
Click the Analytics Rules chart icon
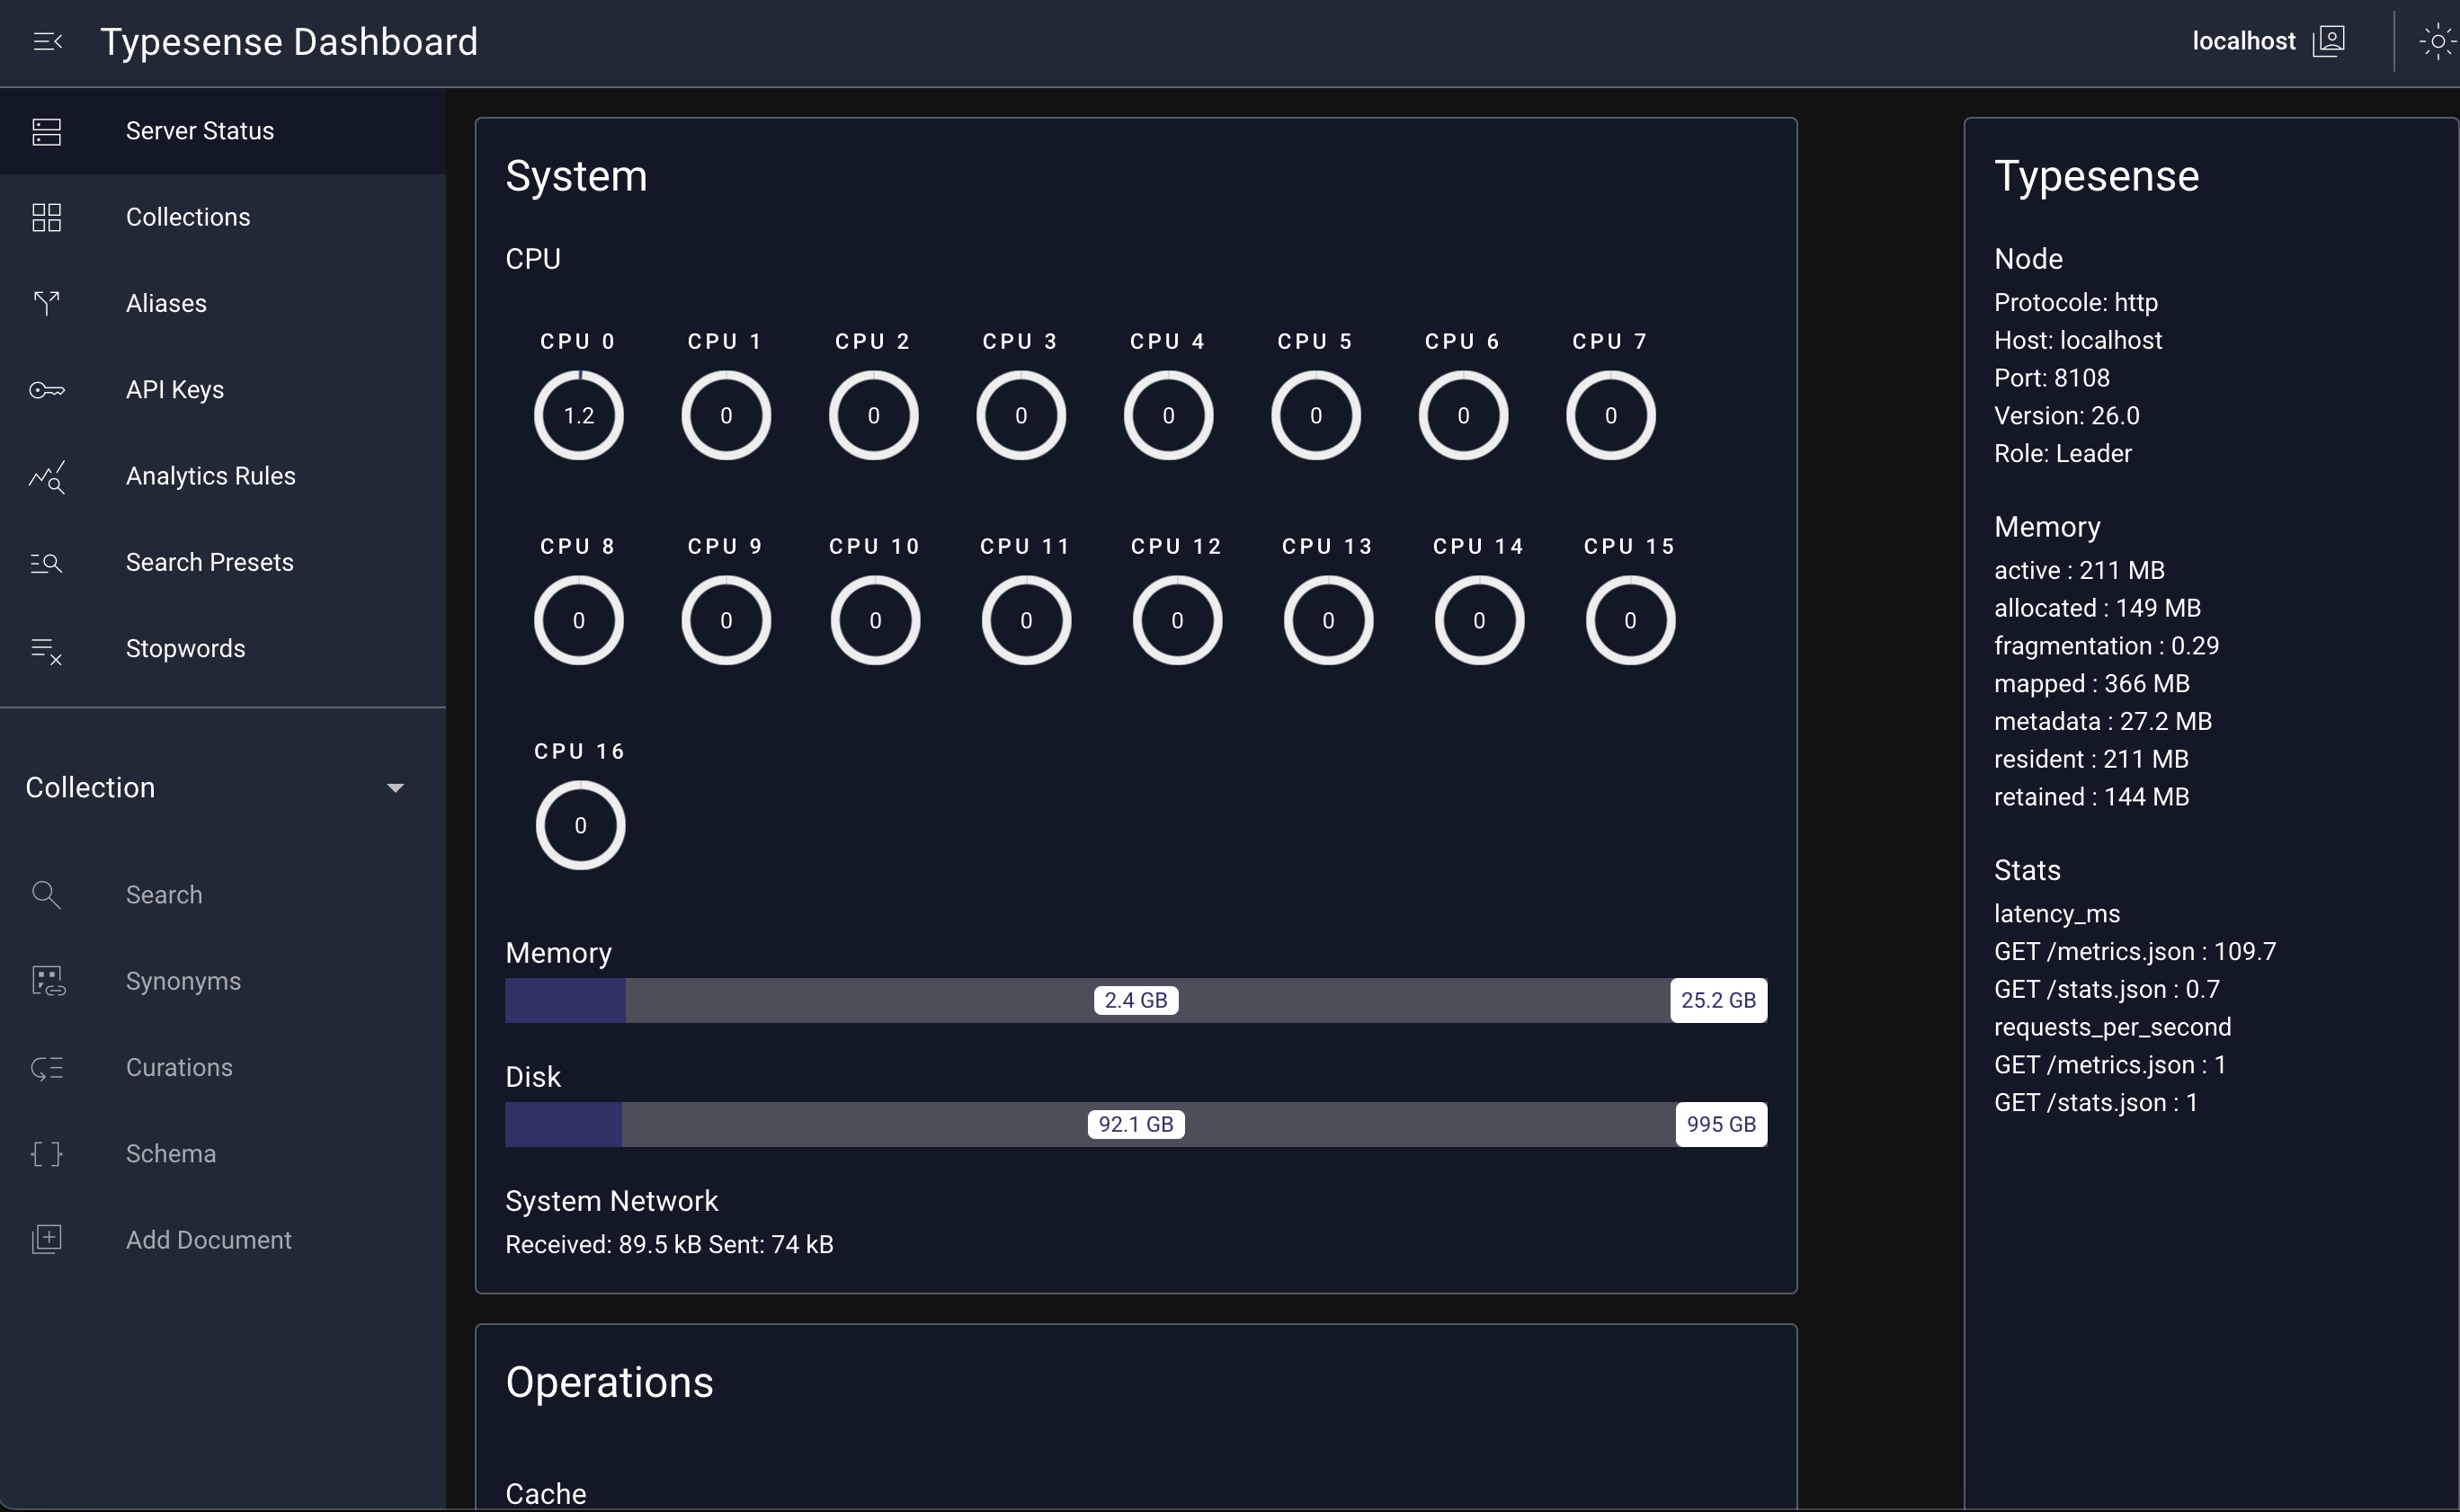click(46, 476)
